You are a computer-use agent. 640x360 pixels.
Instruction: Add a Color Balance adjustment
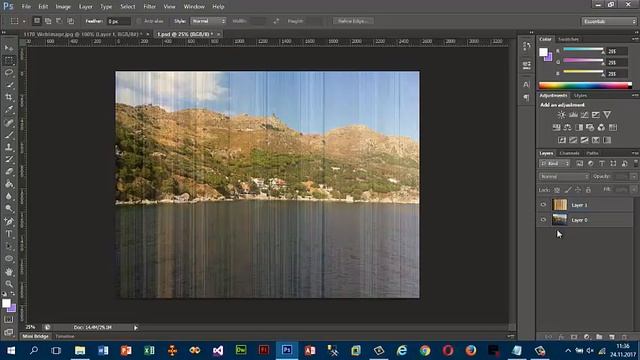(567, 127)
